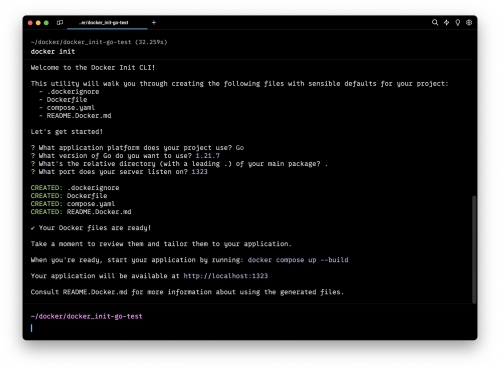Viewport: 500px width, 370px height.
Task: Click the answer 'Go' for application platform
Action: point(240,148)
